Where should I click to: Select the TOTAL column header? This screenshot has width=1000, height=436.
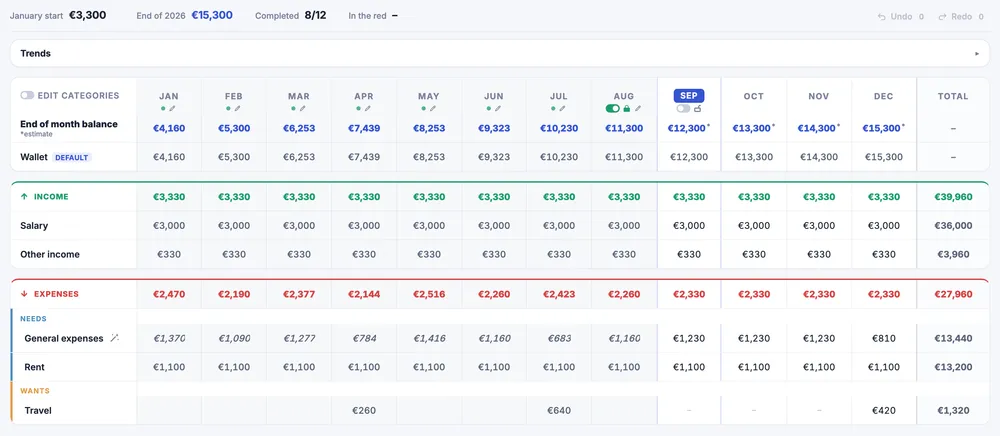(x=953, y=96)
